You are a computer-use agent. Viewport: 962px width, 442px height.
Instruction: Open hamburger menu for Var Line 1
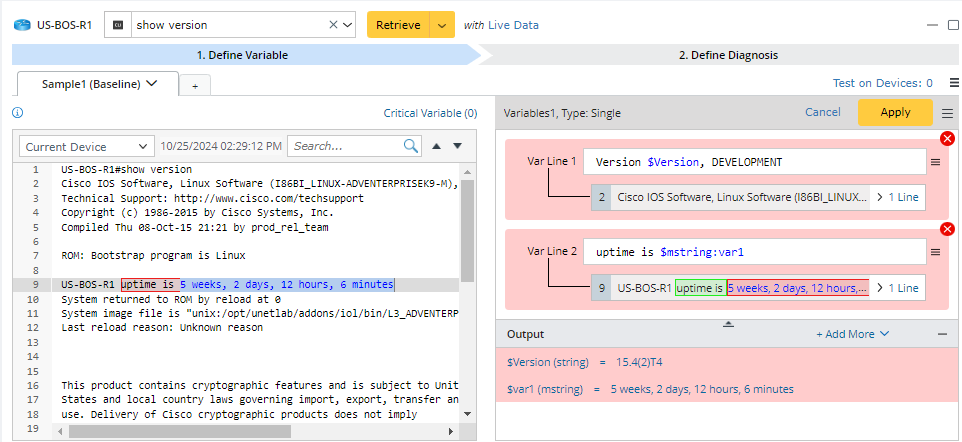click(935, 162)
